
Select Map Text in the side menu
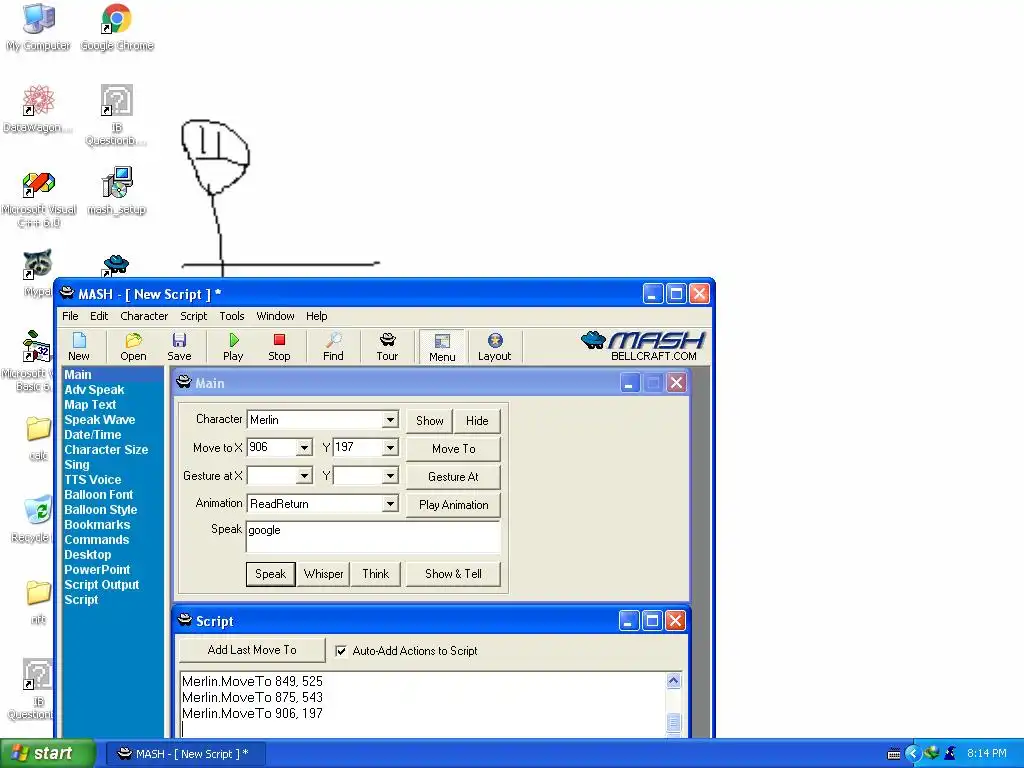click(90, 405)
